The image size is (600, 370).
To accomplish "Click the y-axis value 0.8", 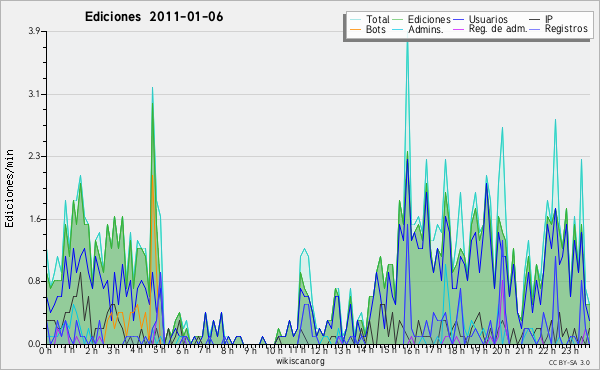I will [34, 282].
